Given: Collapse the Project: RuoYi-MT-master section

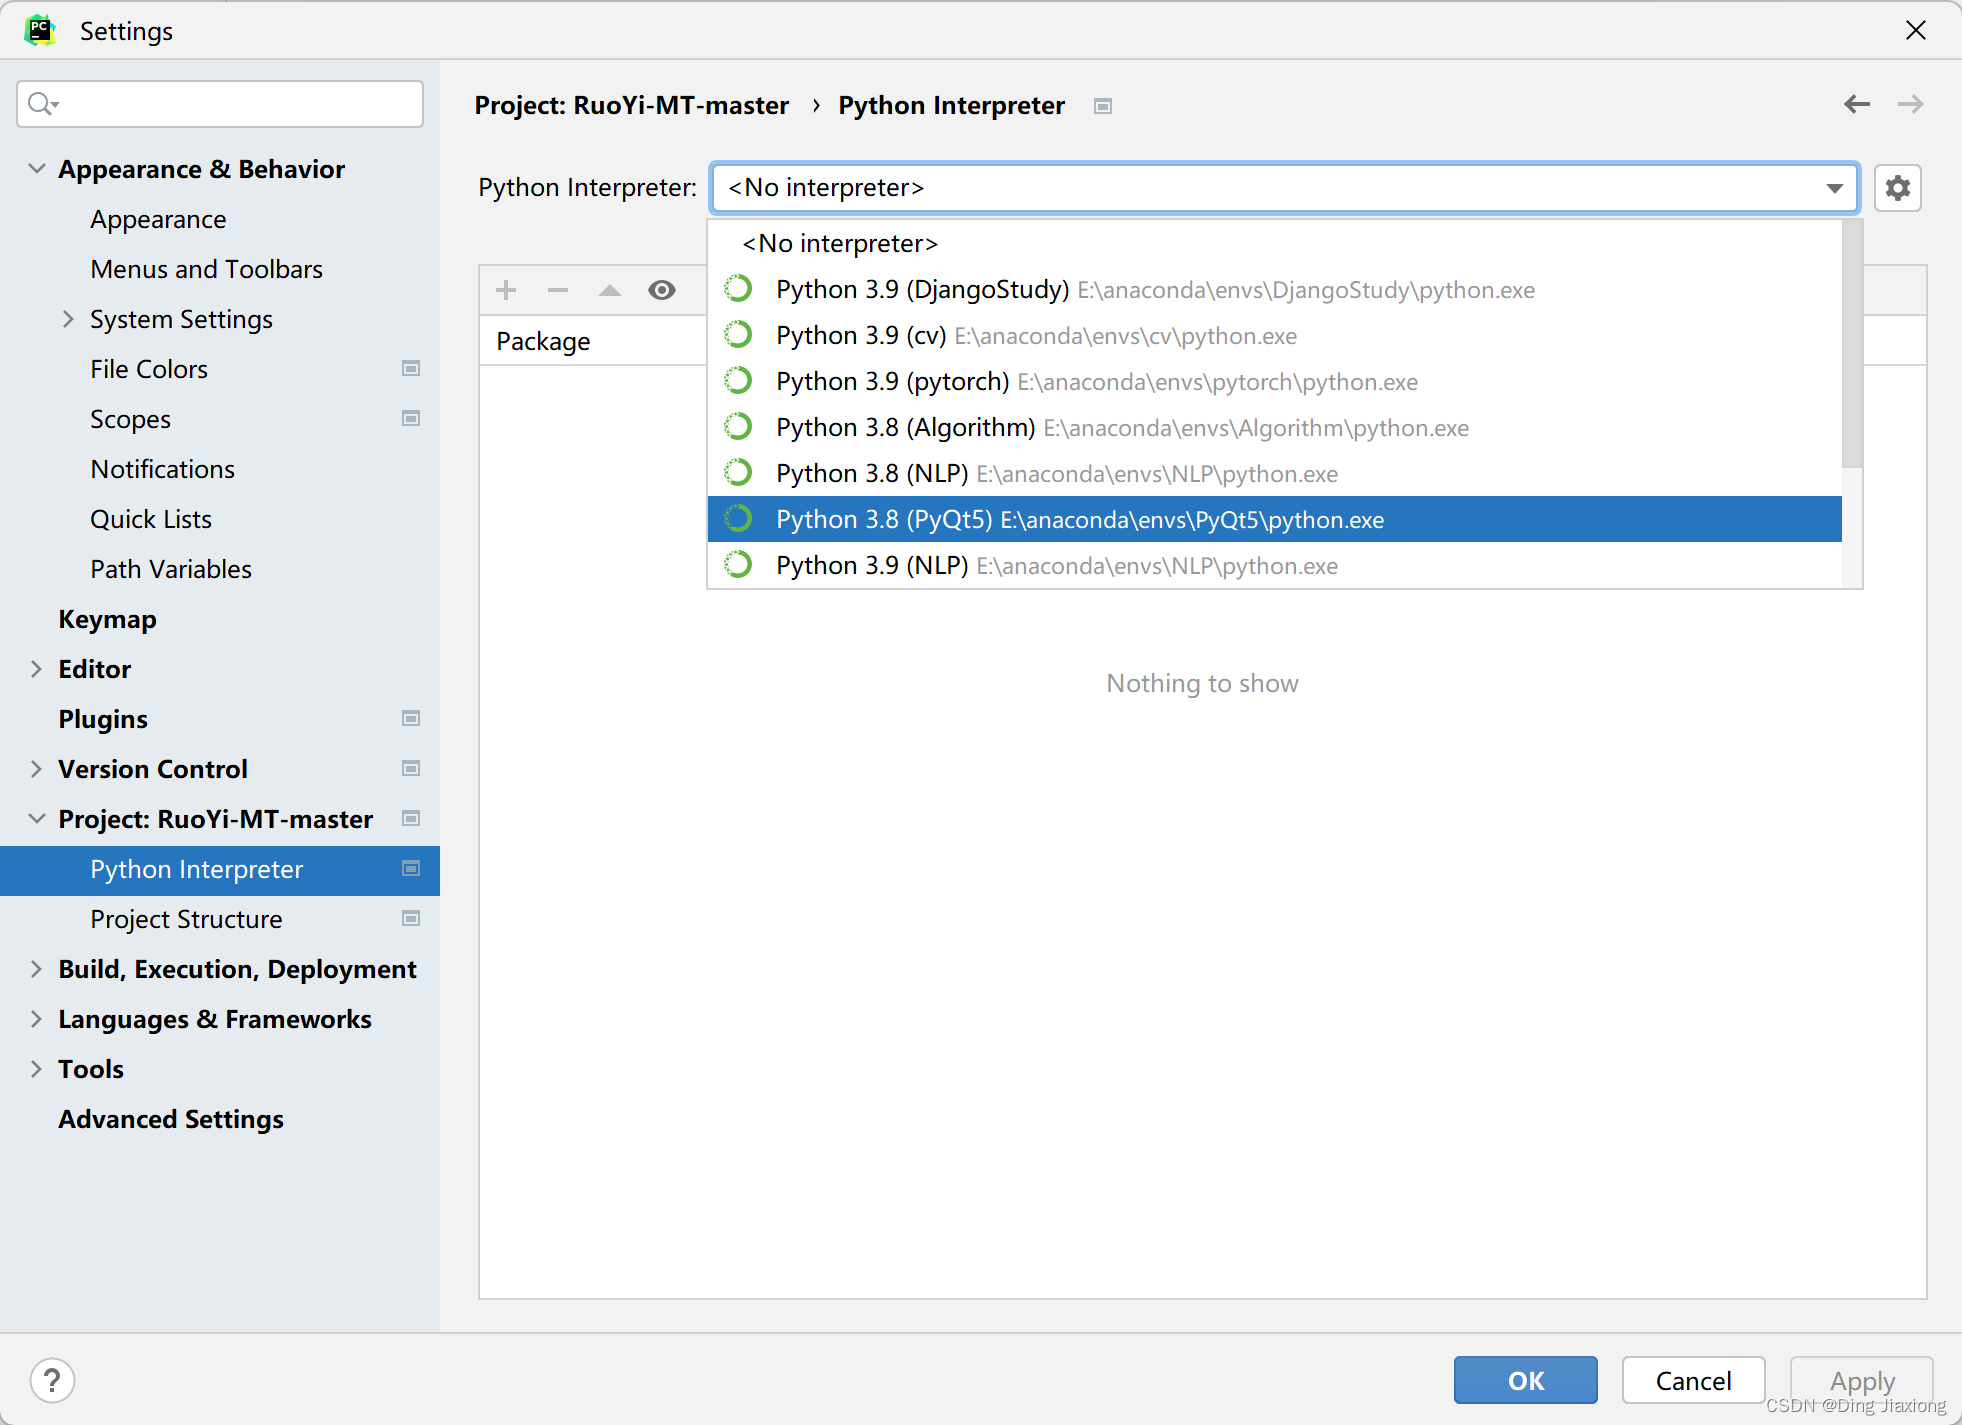Looking at the screenshot, I should pos(36,819).
